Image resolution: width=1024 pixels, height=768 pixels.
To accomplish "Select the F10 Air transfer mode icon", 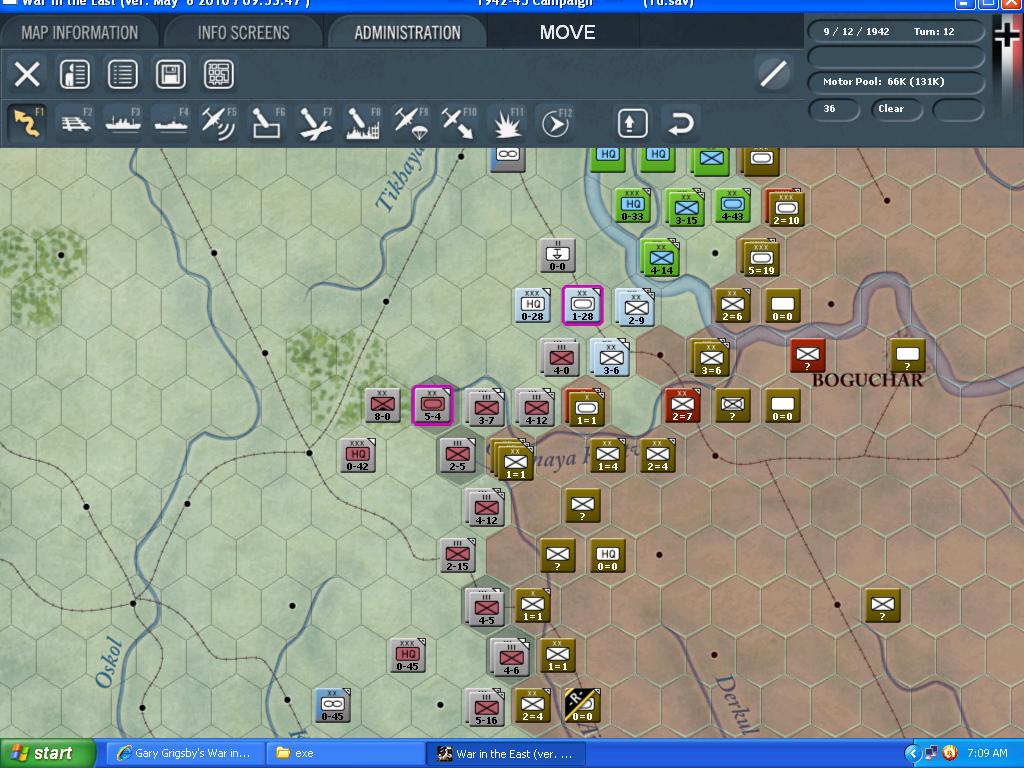I will click(458, 123).
